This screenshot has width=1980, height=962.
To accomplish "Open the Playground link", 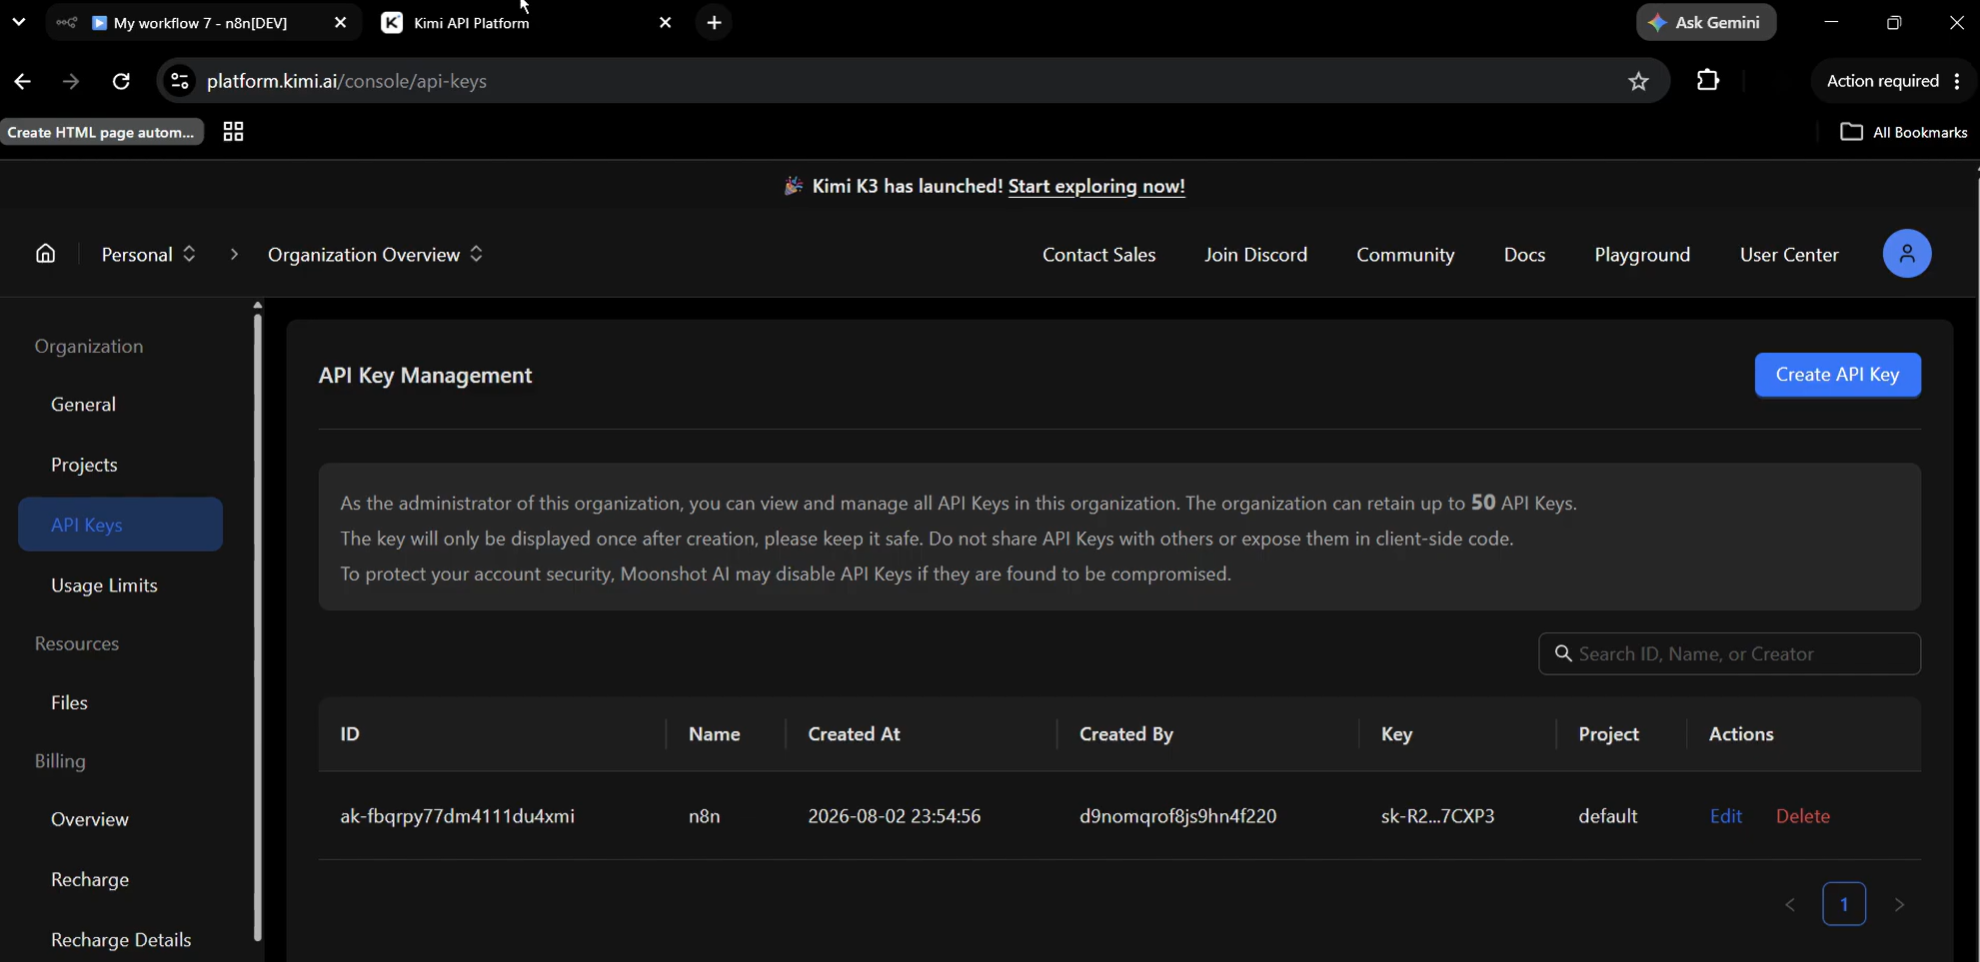I will [1642, 254].
